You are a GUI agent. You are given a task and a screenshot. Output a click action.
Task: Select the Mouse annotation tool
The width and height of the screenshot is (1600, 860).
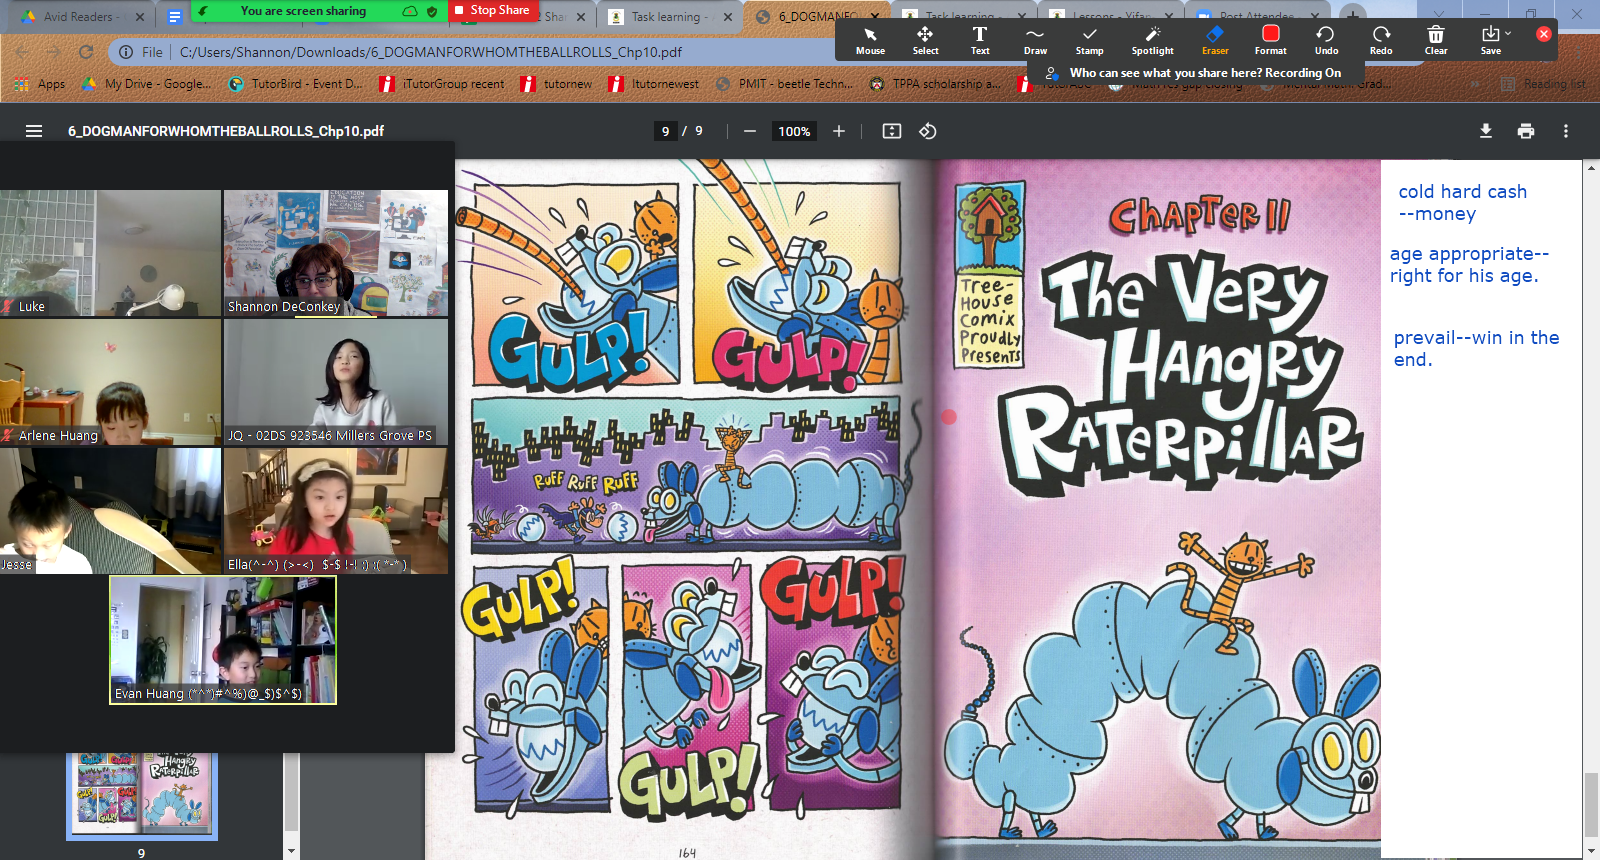click(x=870, y=41)
